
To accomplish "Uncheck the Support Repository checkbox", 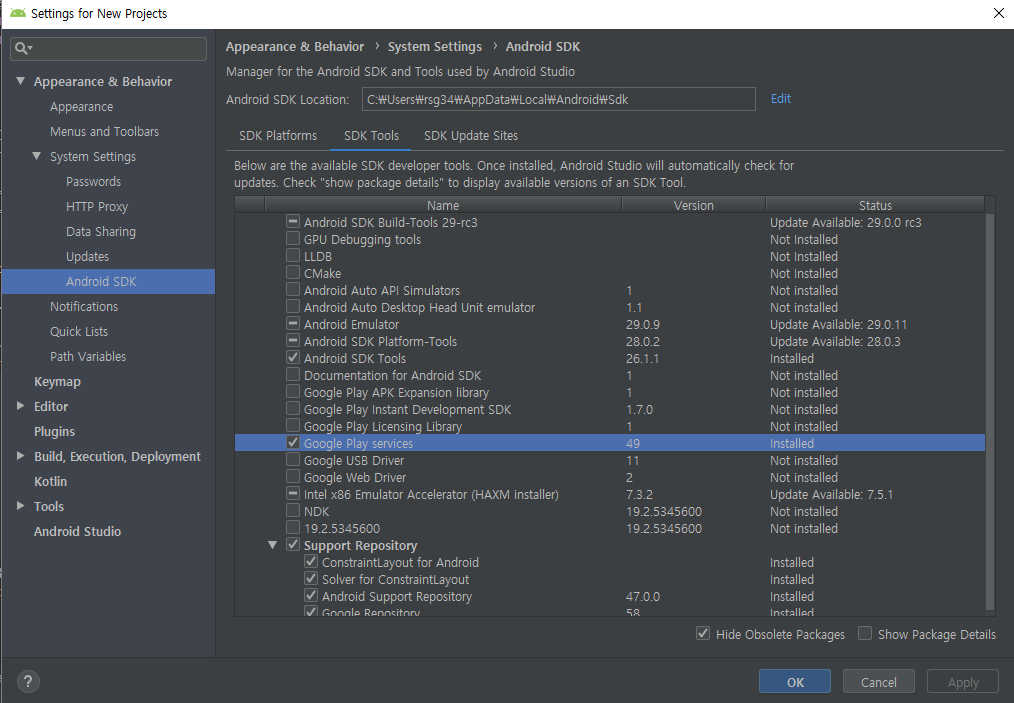I will 293,545.
